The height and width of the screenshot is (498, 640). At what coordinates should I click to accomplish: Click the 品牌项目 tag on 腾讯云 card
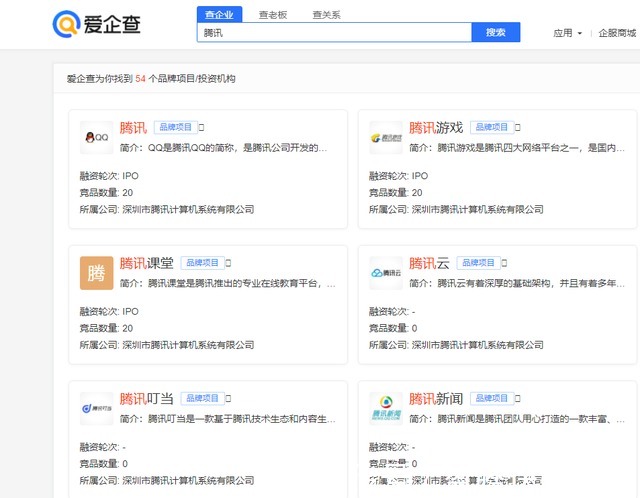coord(478,263)
